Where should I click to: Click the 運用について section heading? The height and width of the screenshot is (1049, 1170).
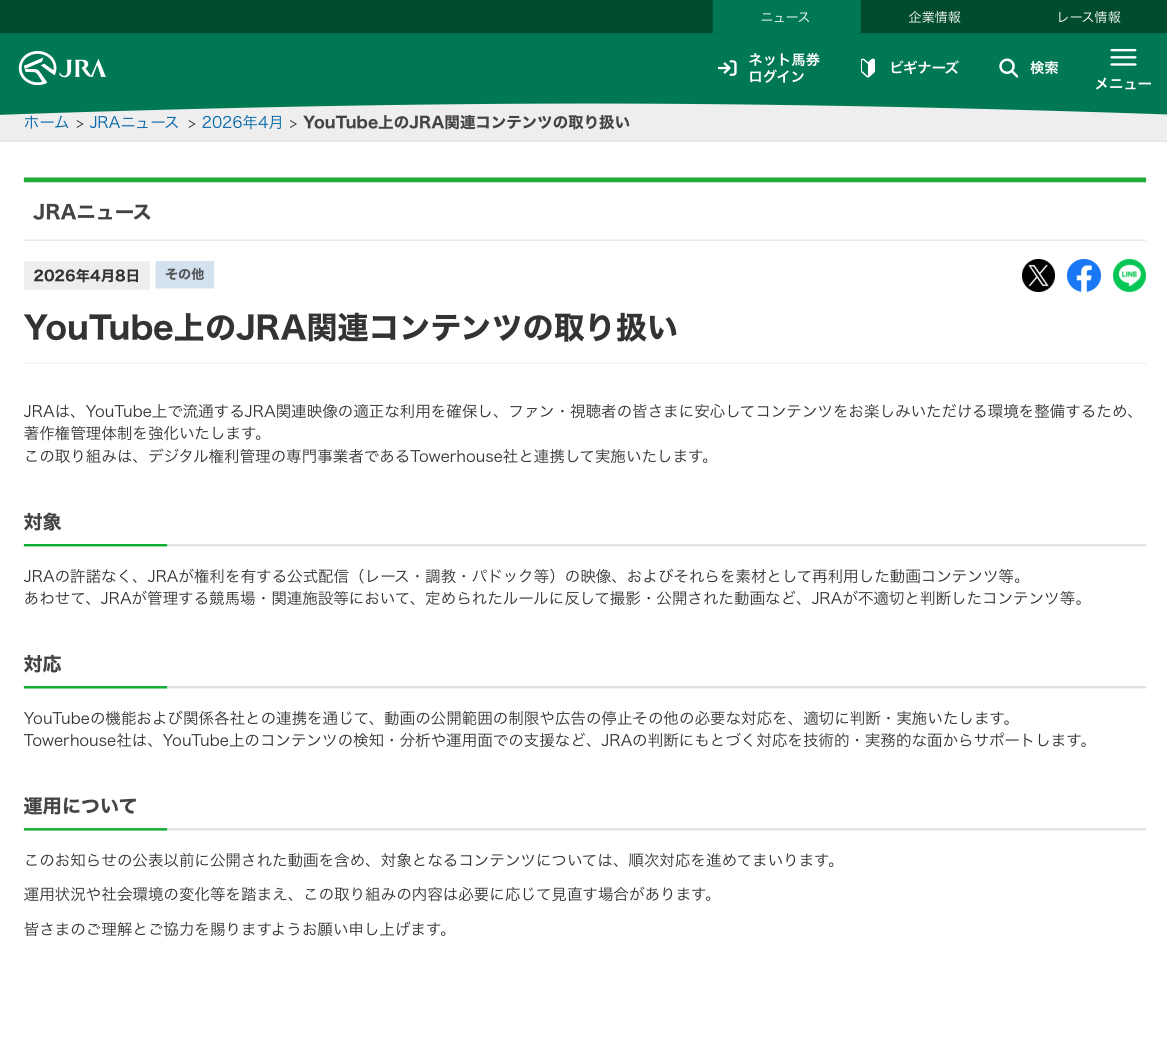click(80, 806)
